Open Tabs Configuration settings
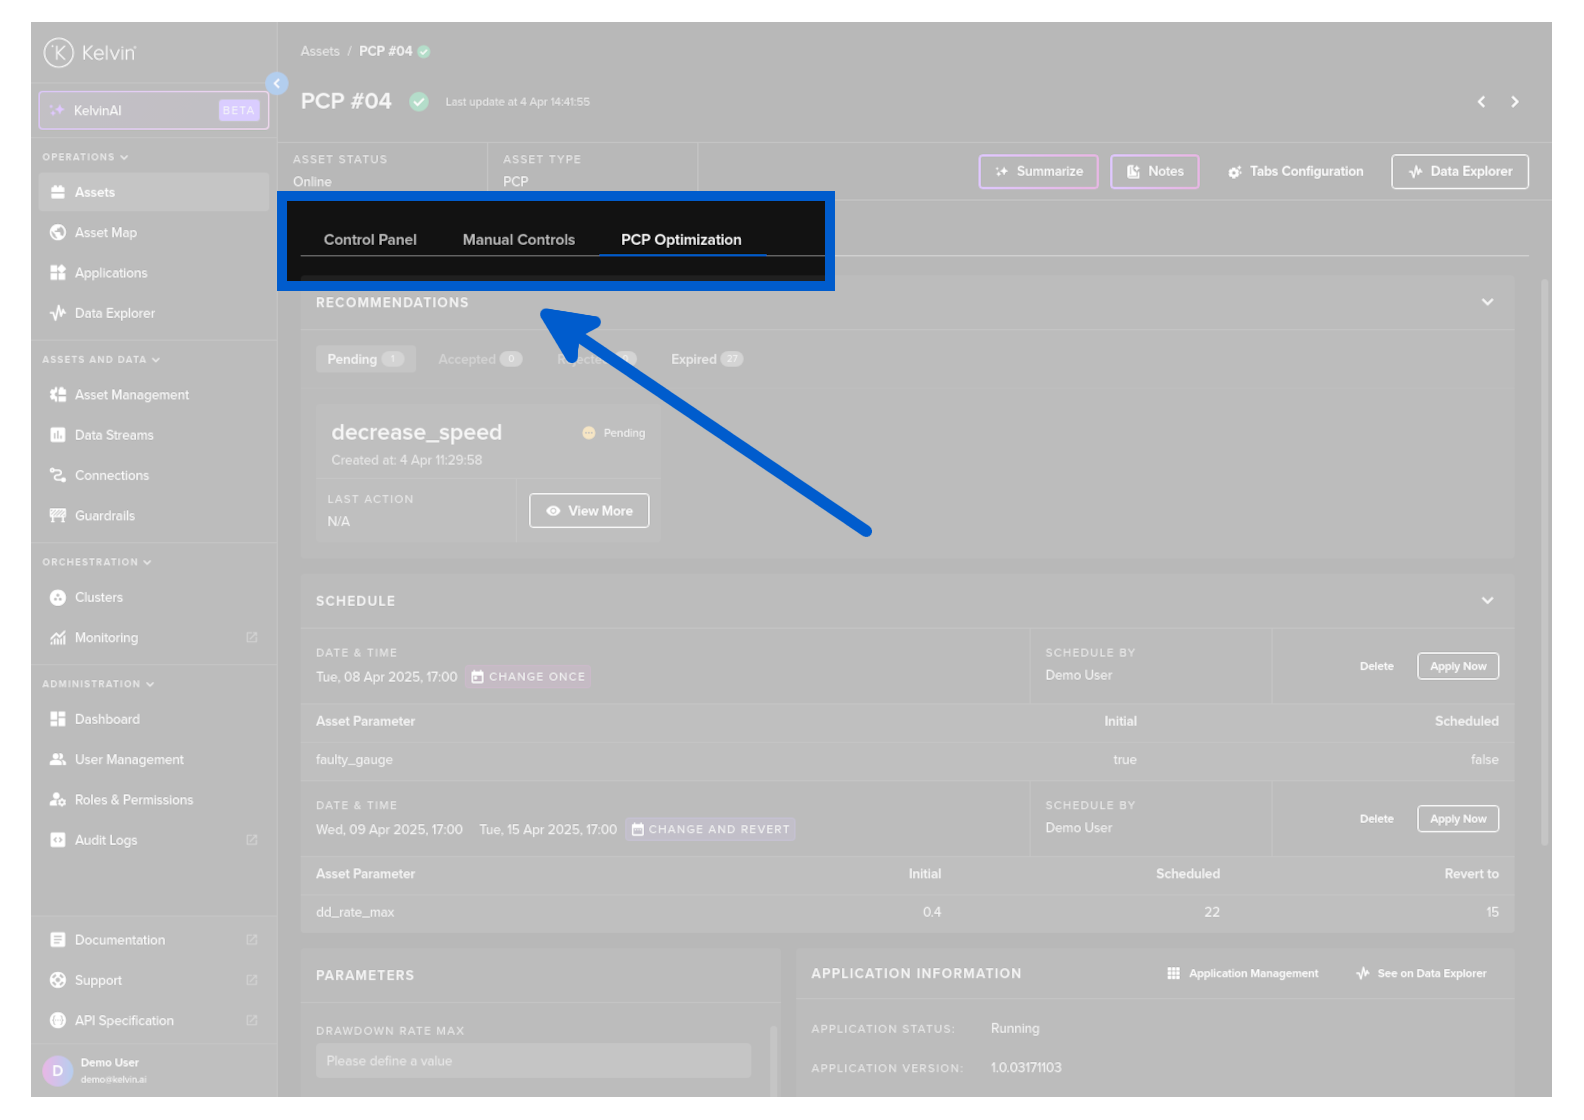This screenshot has width=1584, height=1120. [x=1295, y=172]
